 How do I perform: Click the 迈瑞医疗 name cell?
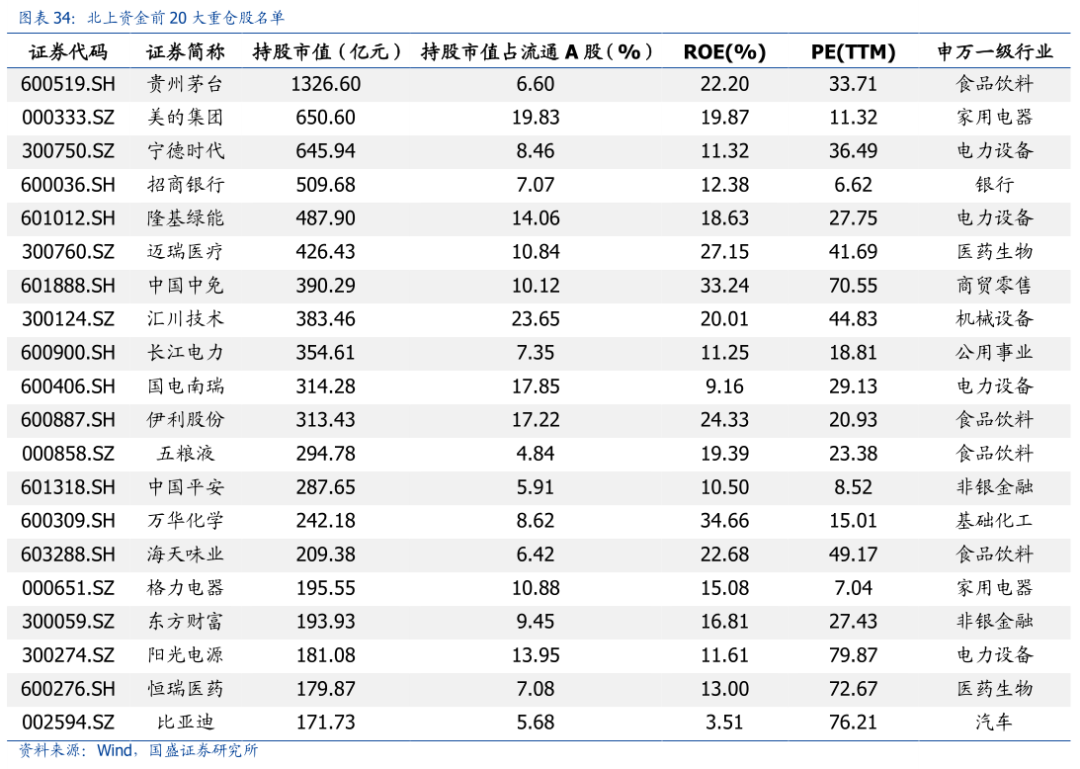[x=185, y=252]
